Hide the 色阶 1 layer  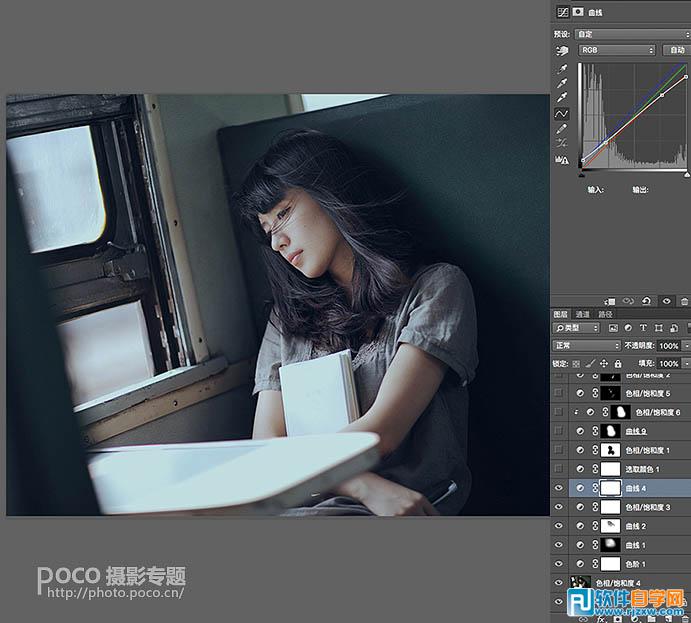(x=558, y=564)
